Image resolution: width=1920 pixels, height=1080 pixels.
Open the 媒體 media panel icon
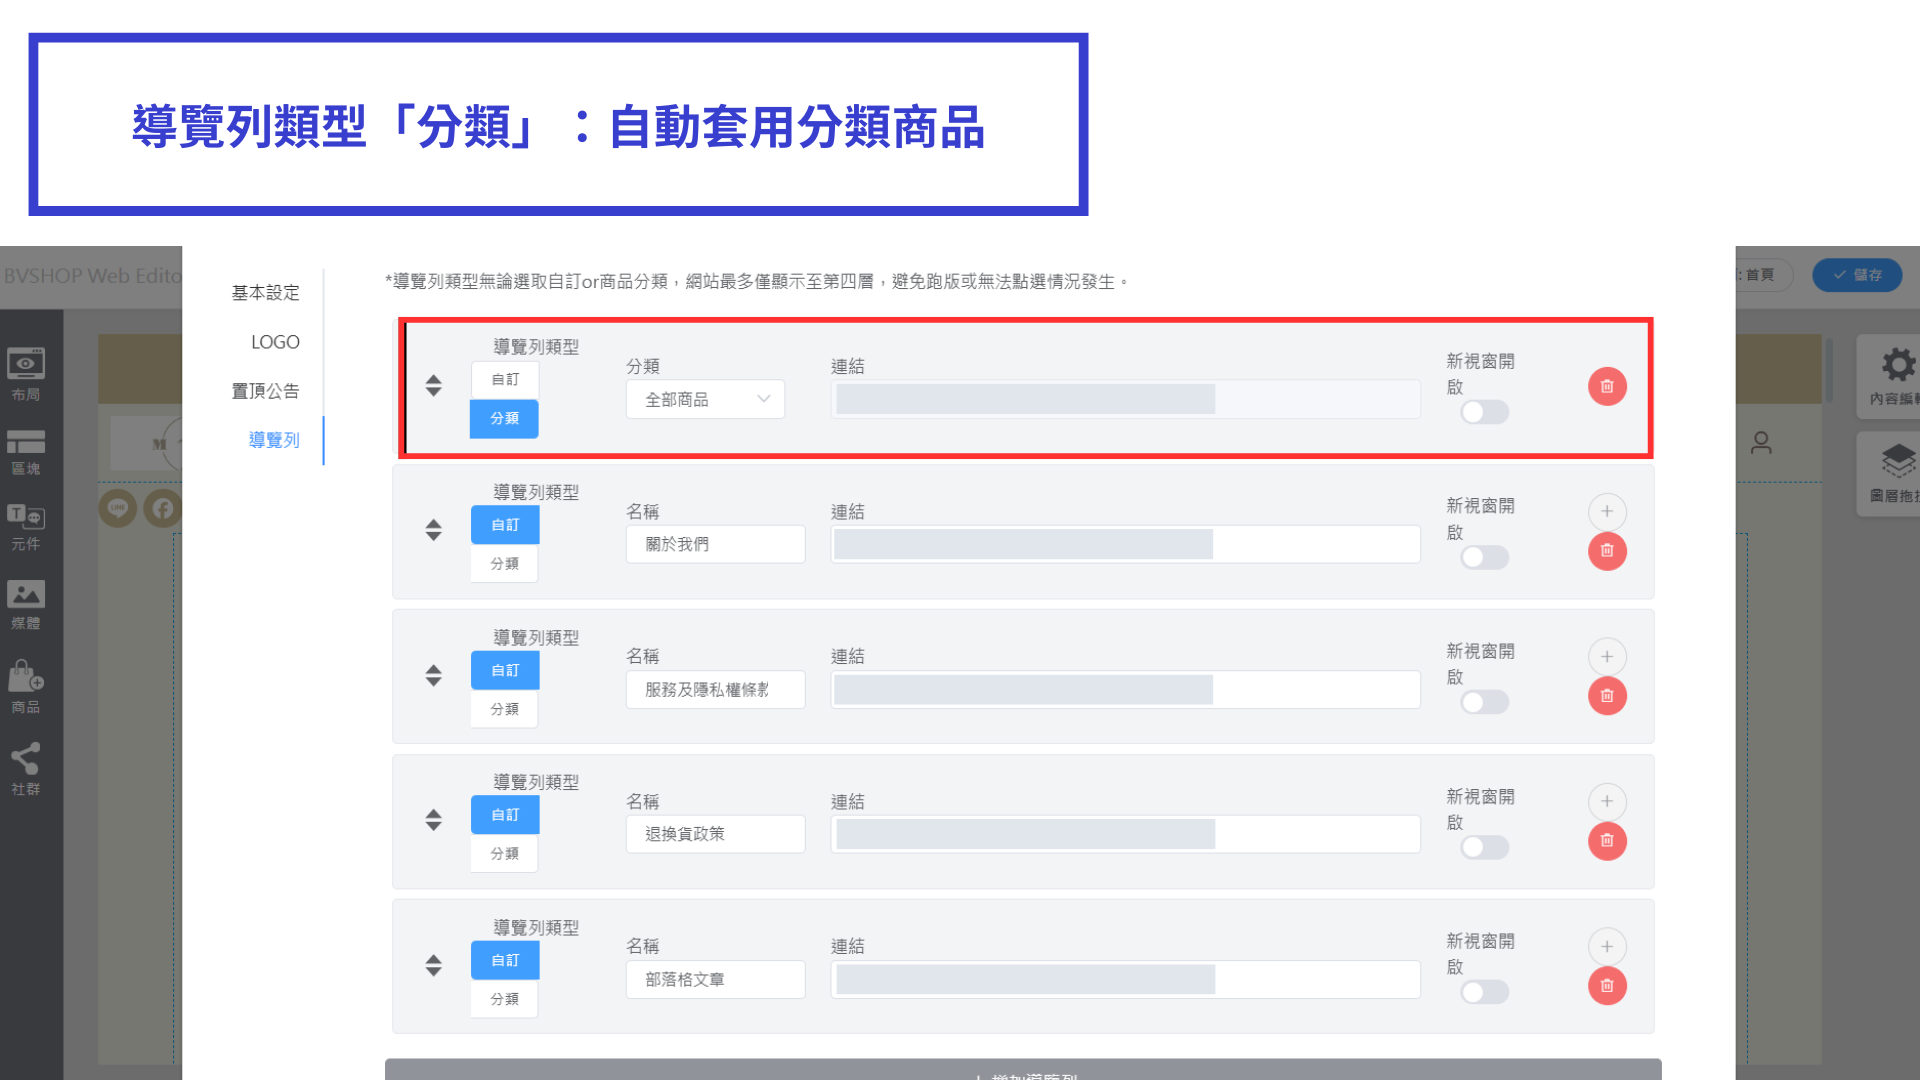point(26,605)
